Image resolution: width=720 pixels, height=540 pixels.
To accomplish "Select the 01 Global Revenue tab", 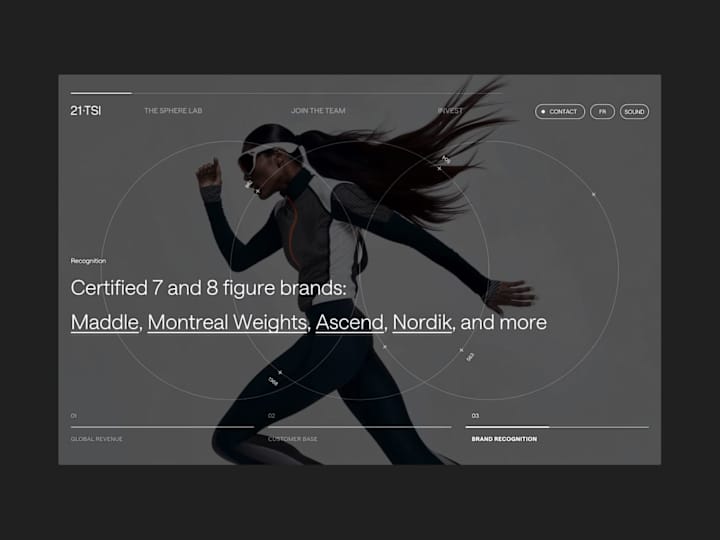I will 162,428.
